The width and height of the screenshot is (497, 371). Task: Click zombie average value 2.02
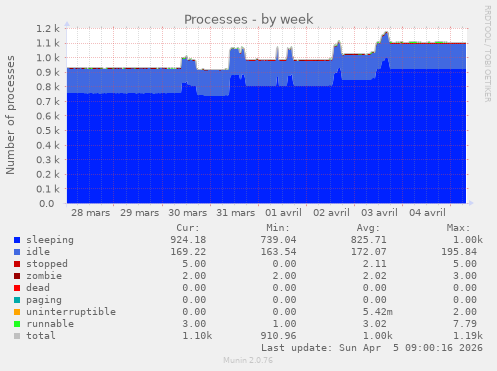(375, 276)
